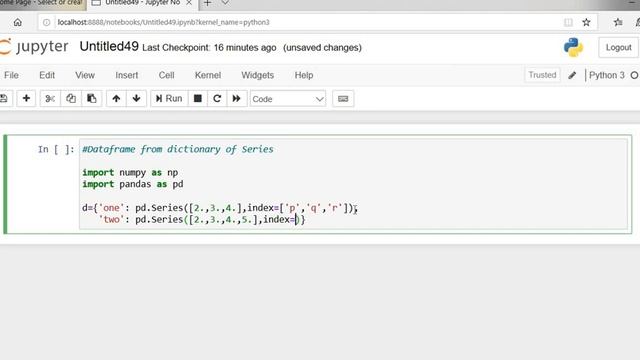Close the Untitled49 browser tab
This screenshot has height=360, width=640.
pyautogui.click(x=189, y=3)
